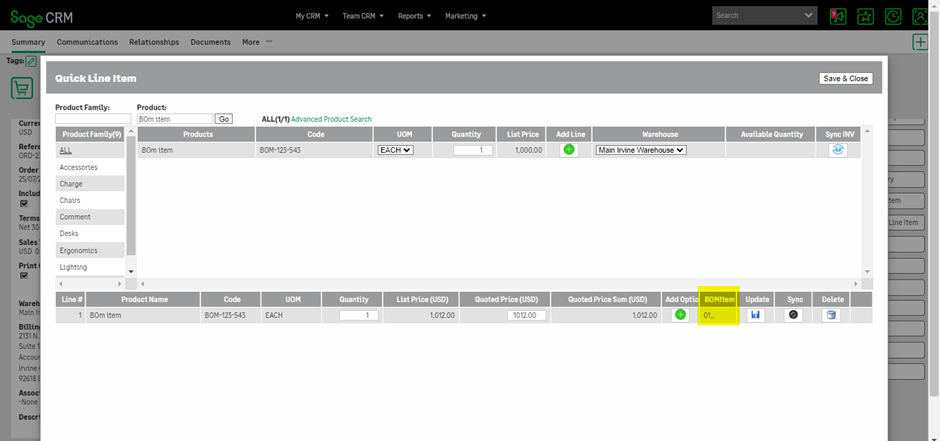Click the Sync INV icon in product row
Viewport: 940px width, 441px height.
838,150
